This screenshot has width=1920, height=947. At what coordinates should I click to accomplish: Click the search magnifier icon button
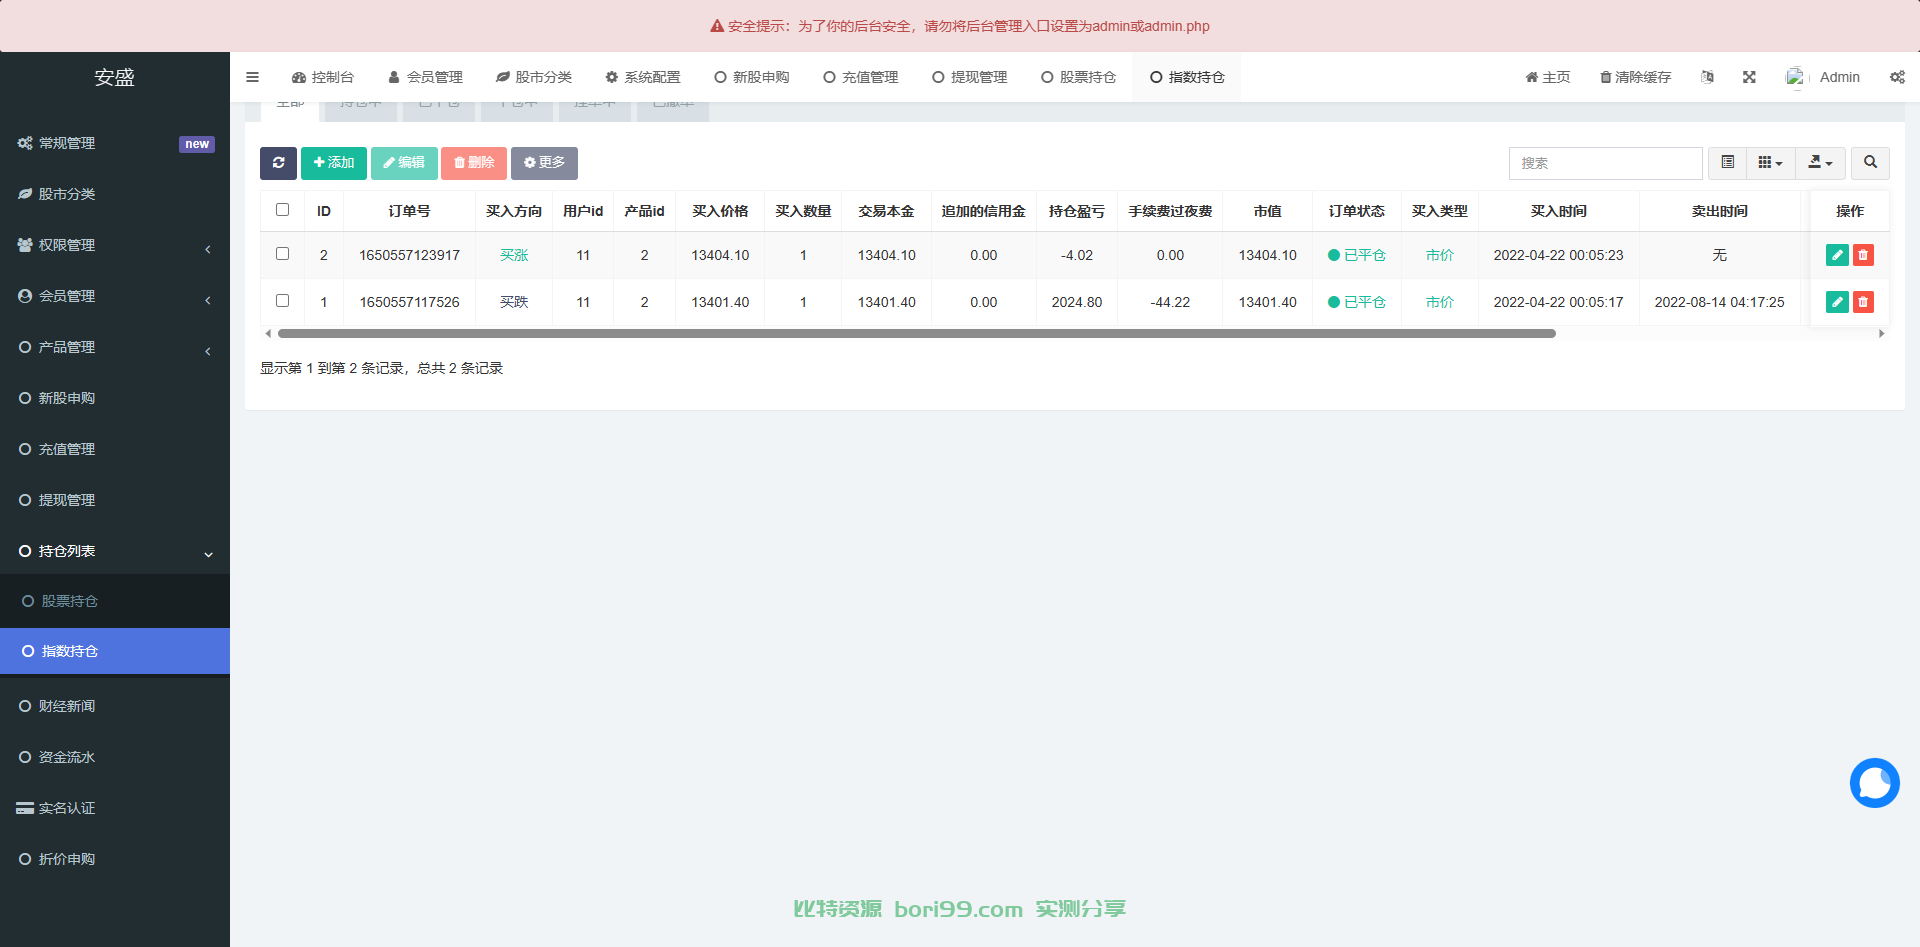[x=1870, y=163]
